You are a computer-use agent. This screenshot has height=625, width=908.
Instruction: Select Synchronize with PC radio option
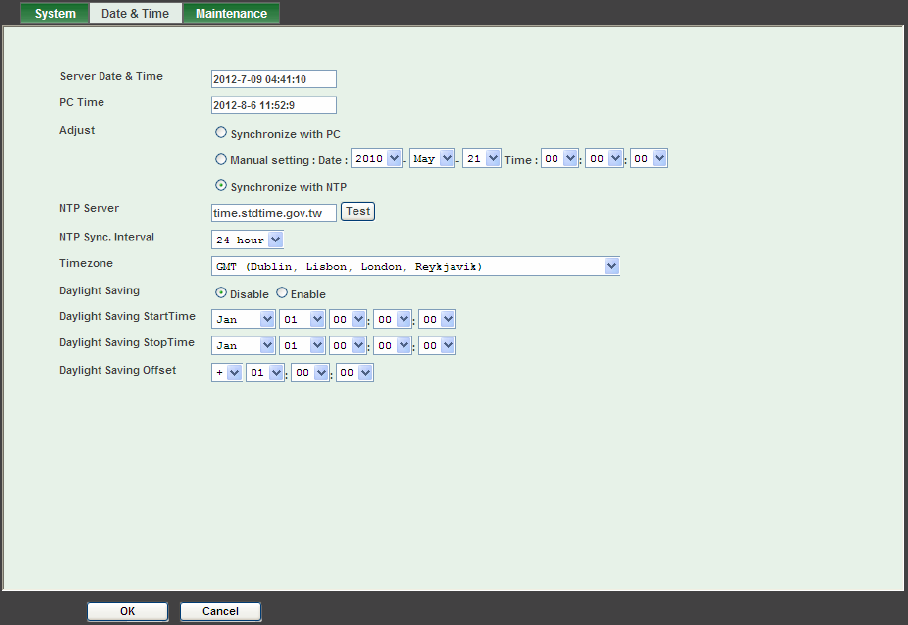(221, 133)
